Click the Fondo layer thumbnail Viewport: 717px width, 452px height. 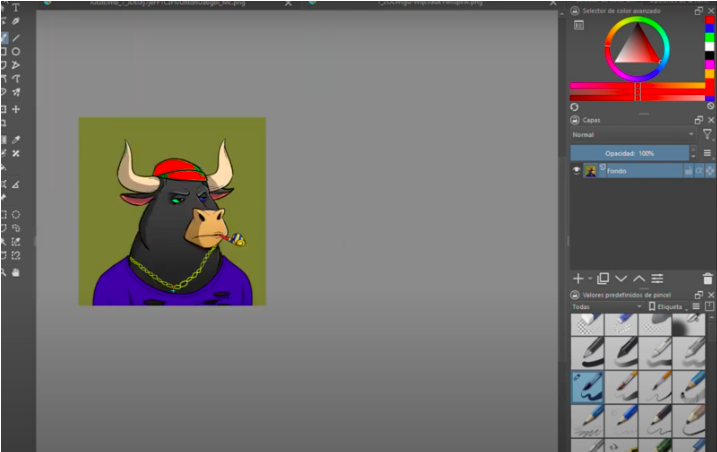590,171
